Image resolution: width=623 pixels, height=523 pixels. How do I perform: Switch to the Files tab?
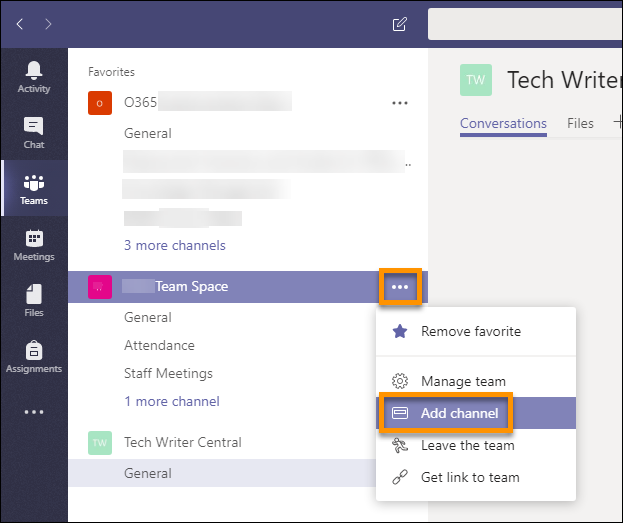[580, 123]
